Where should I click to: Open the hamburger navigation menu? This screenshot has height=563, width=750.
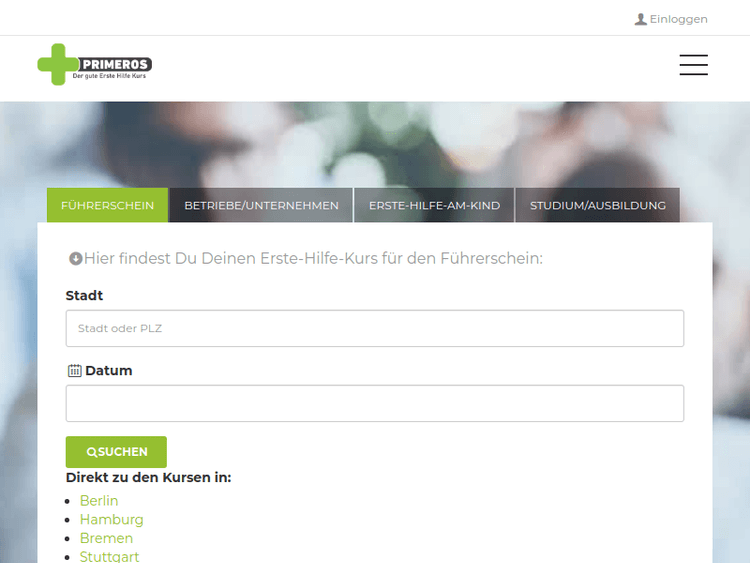[693, 65]
